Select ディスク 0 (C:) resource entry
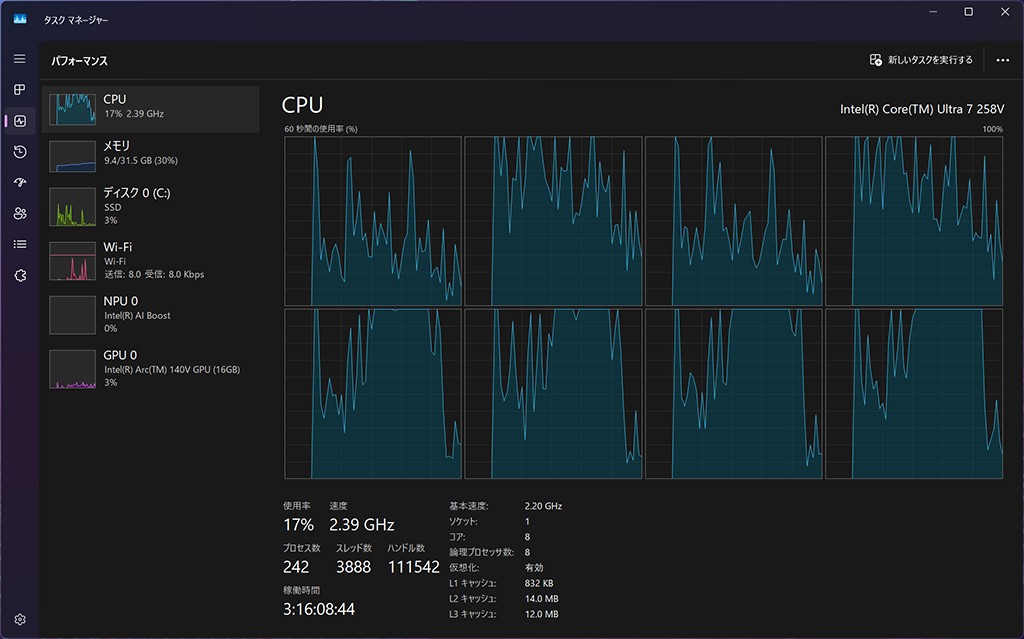This screenshot has height=639, width=1024. (150, 206)
